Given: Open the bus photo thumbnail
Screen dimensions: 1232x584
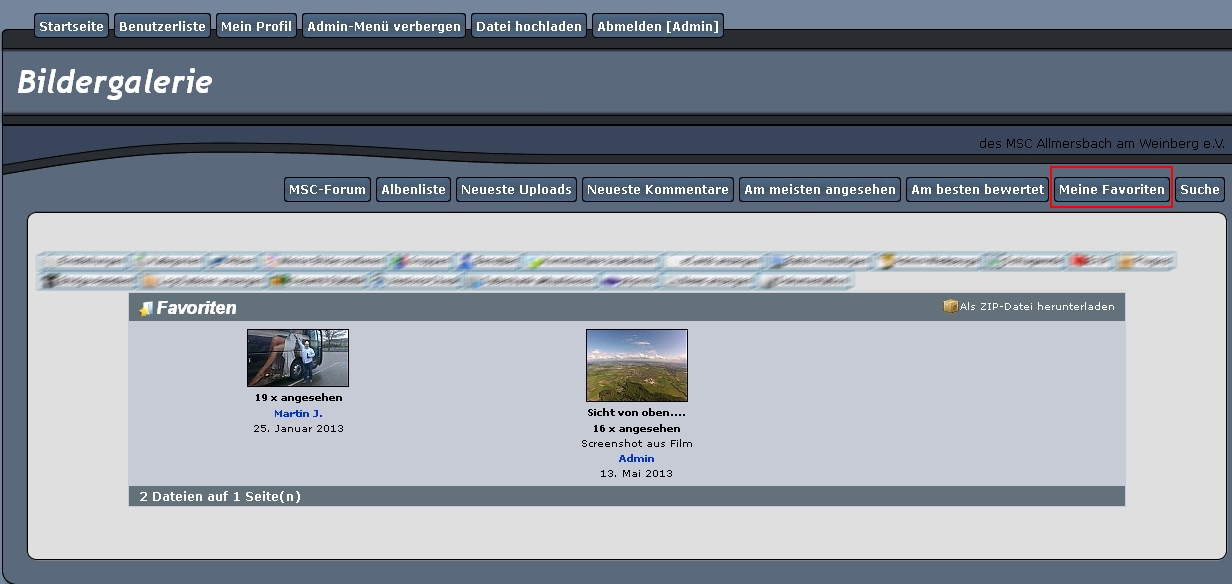Looking at the screenshot, I should point(298,358).
